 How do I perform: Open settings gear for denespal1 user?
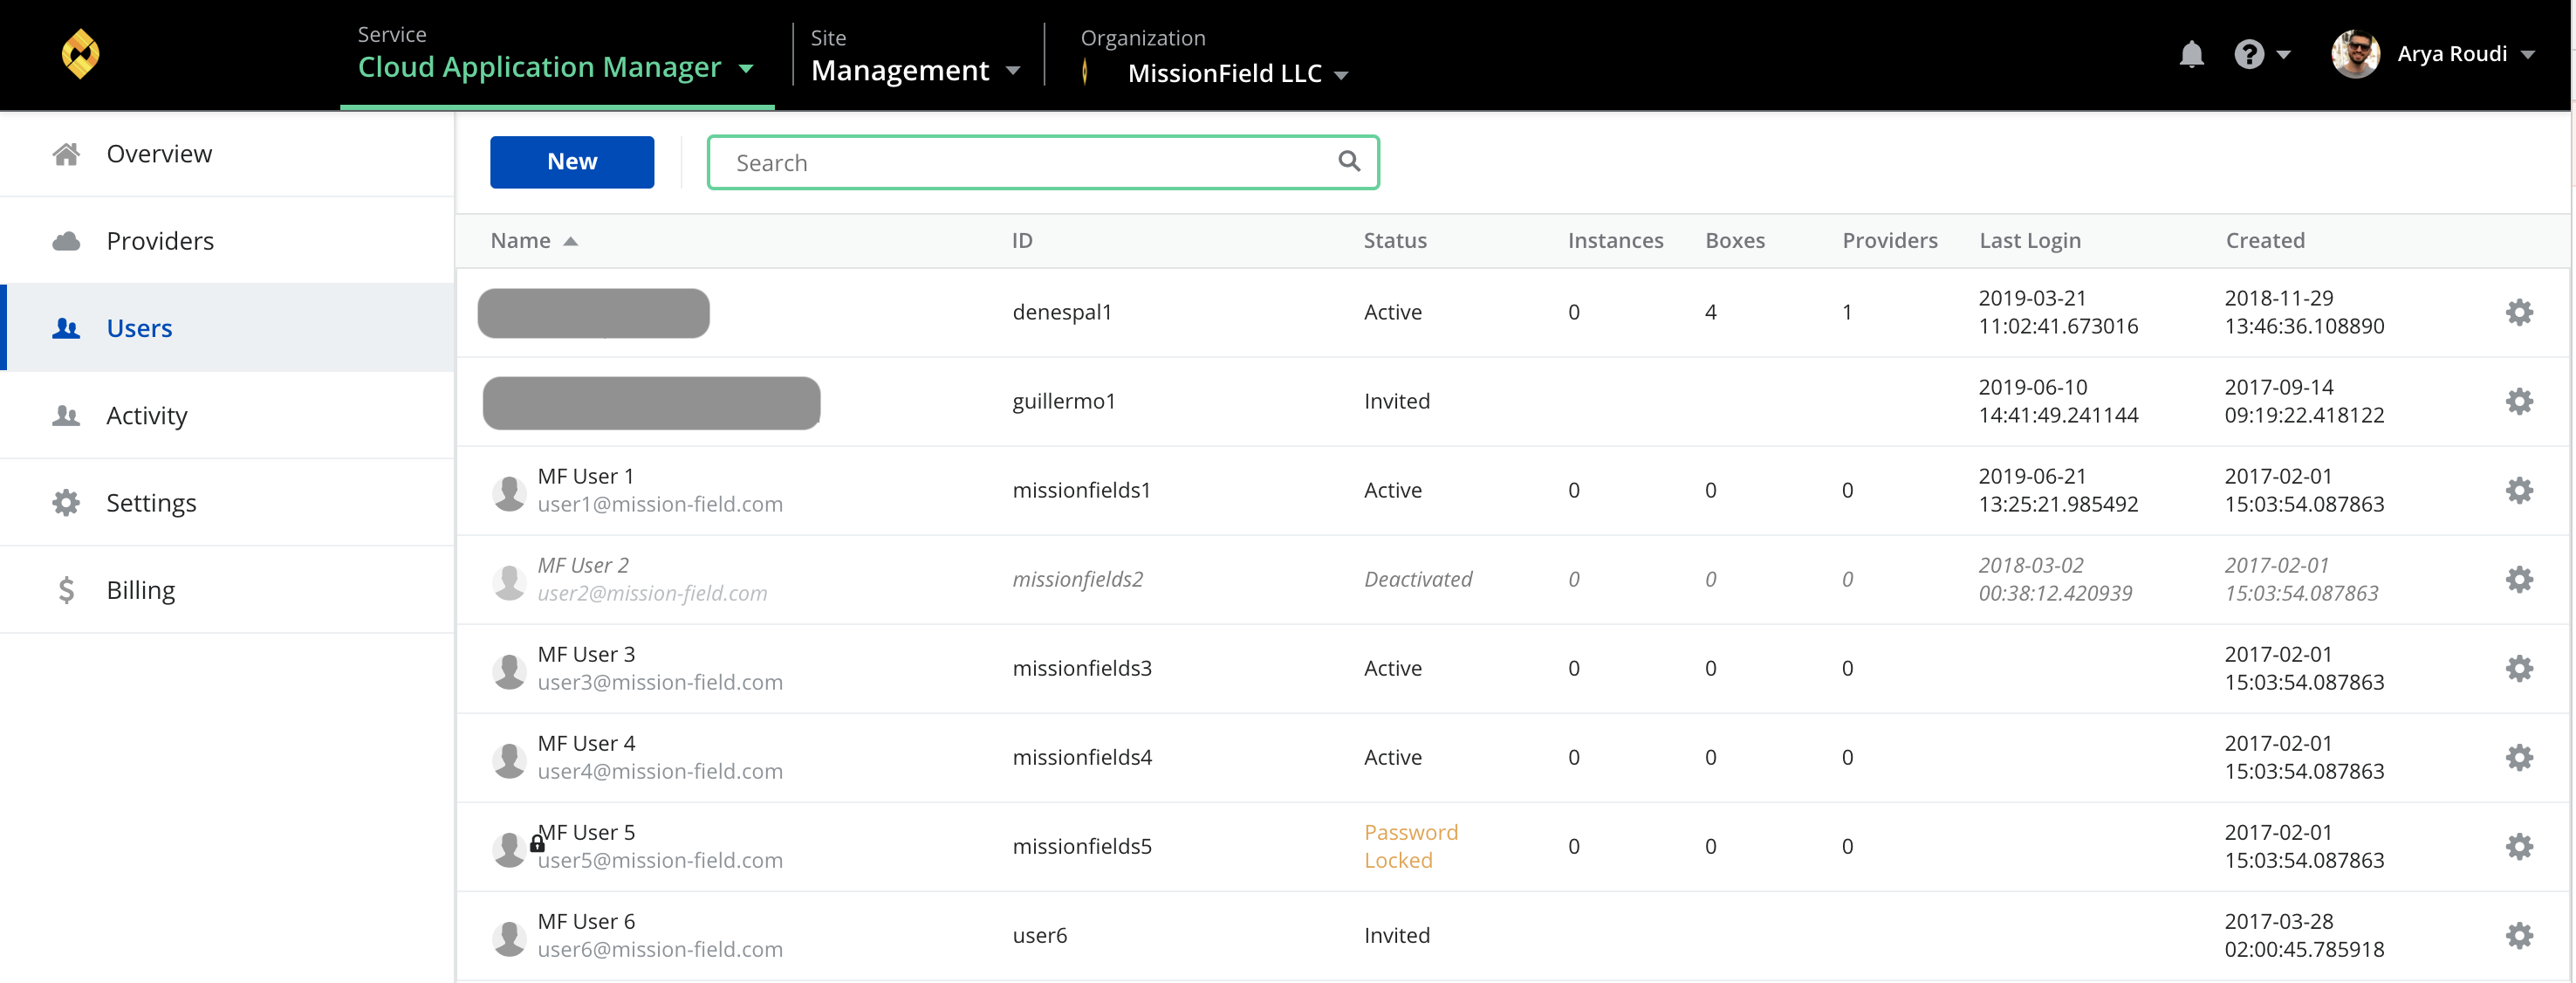point(2522,313)
